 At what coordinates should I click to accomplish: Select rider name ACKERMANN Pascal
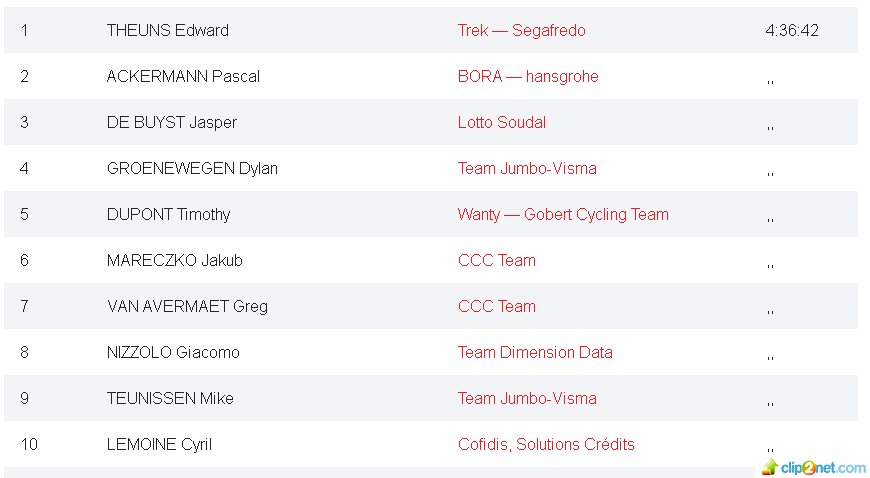tap(183, 77)
